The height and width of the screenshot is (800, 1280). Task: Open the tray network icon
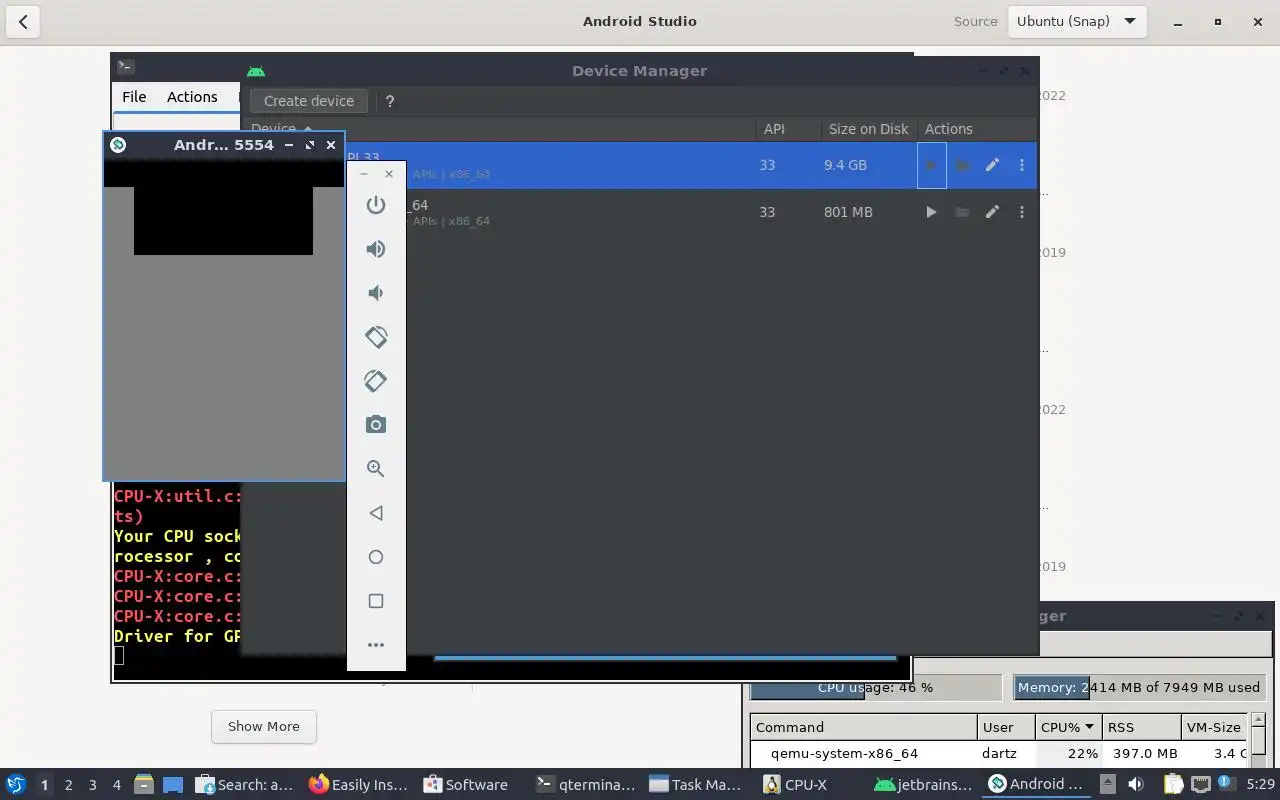click(1201, 784)
